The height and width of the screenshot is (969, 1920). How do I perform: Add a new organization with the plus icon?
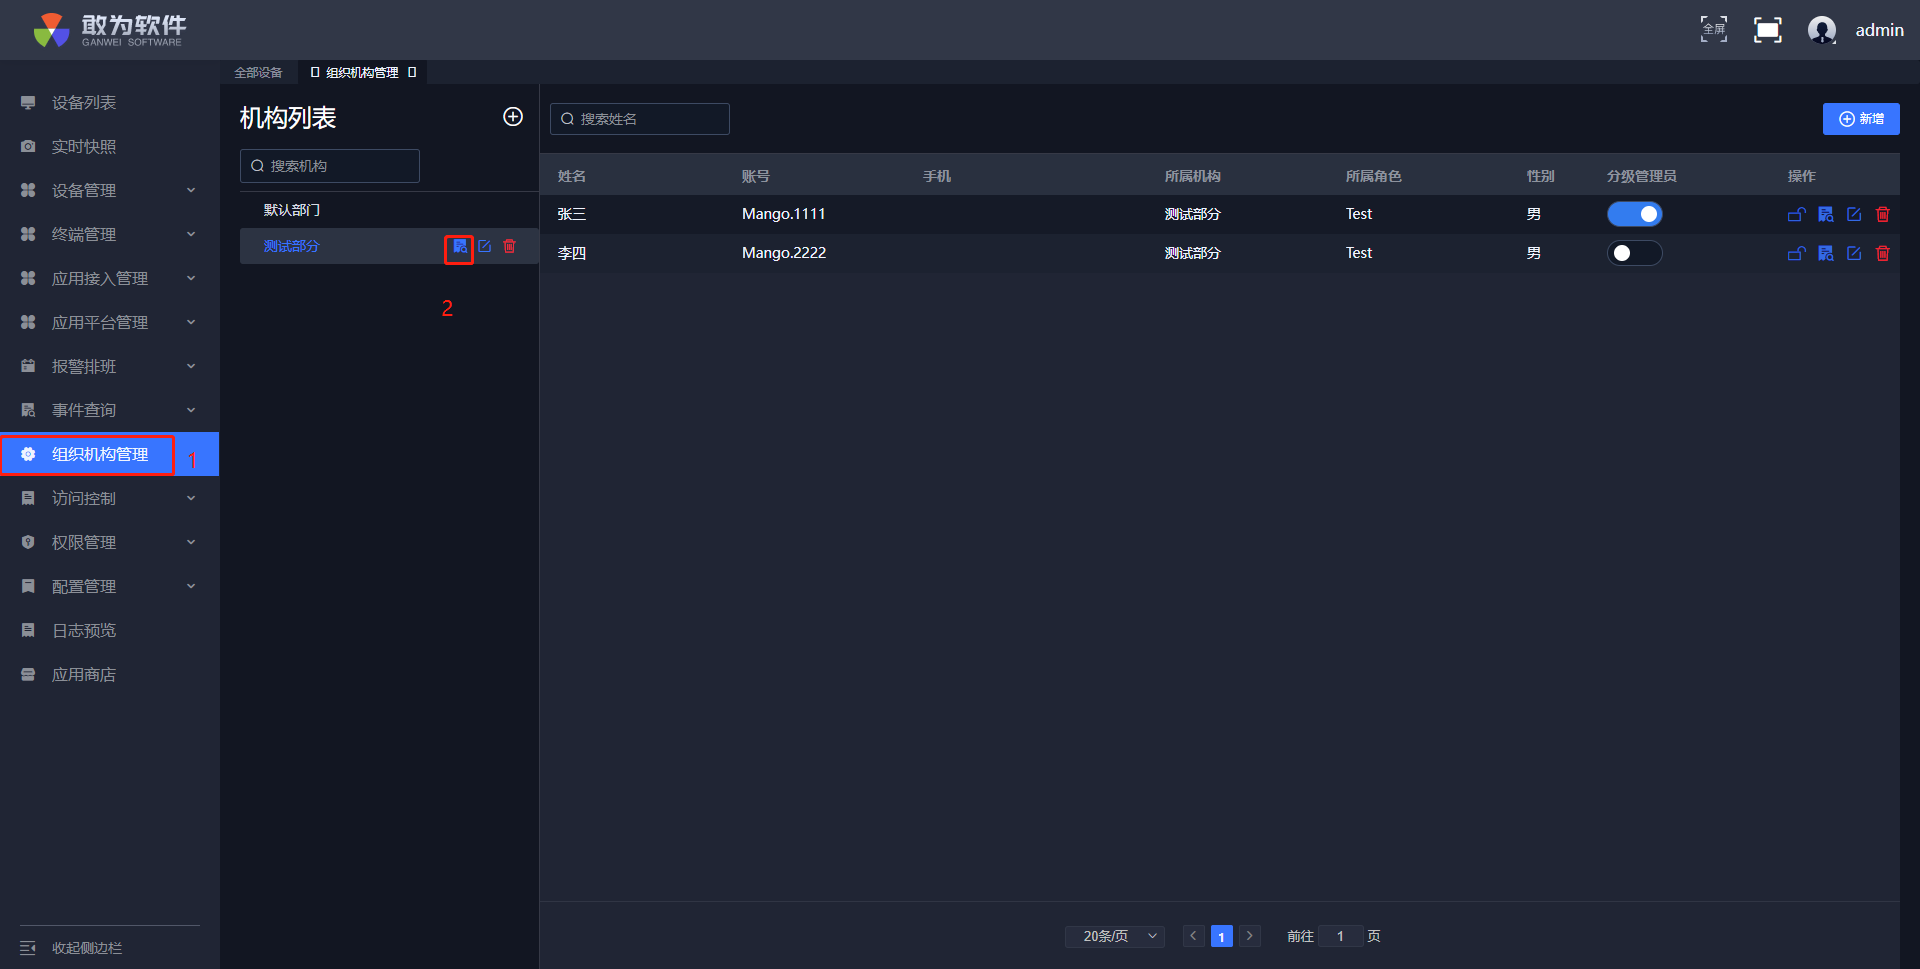point(513,117)
